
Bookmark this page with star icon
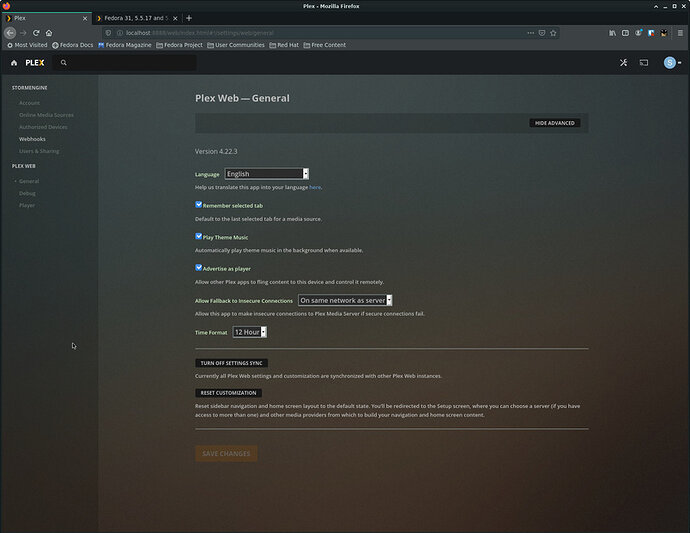pyautogui.click(x=553, y=33)
